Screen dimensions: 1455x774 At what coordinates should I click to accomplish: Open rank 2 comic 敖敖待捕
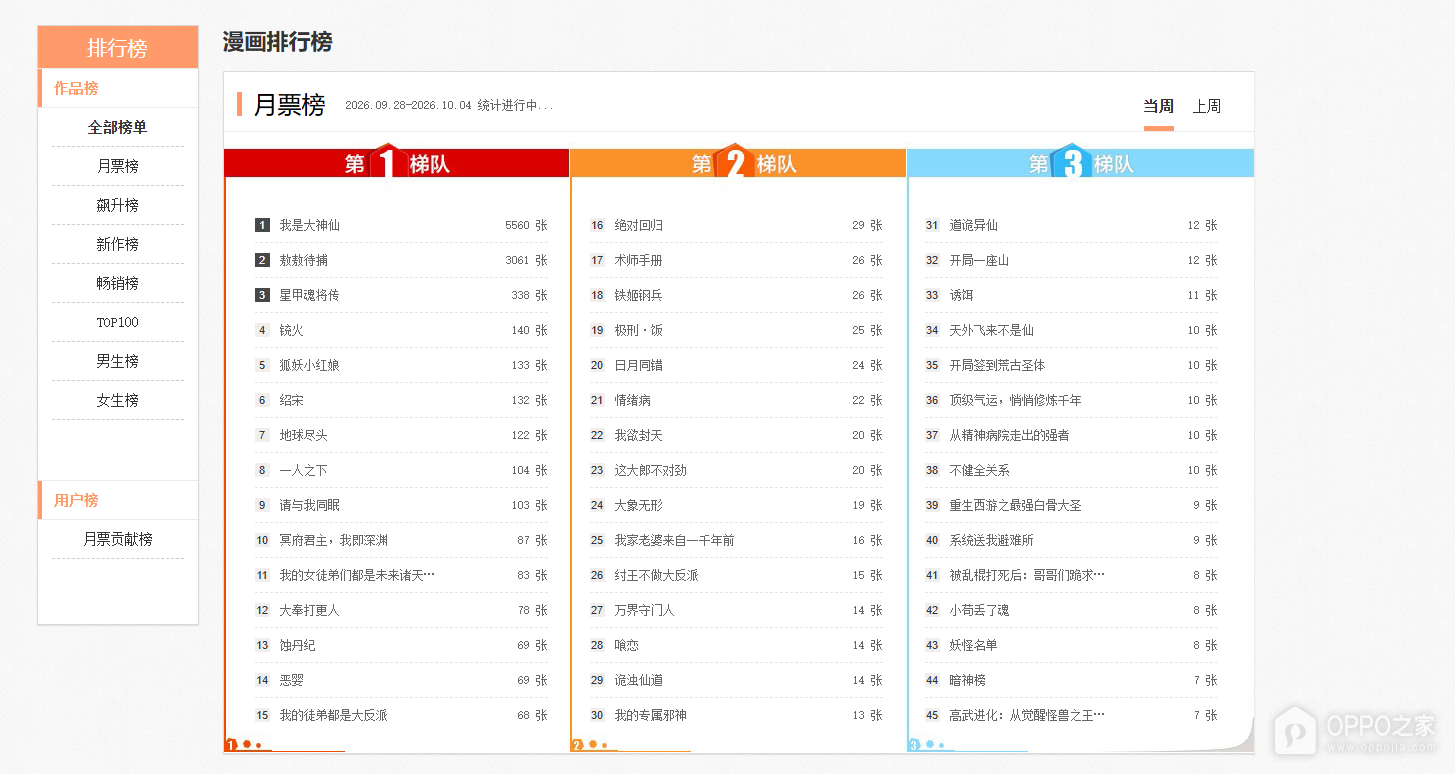(x=304, y=260)
